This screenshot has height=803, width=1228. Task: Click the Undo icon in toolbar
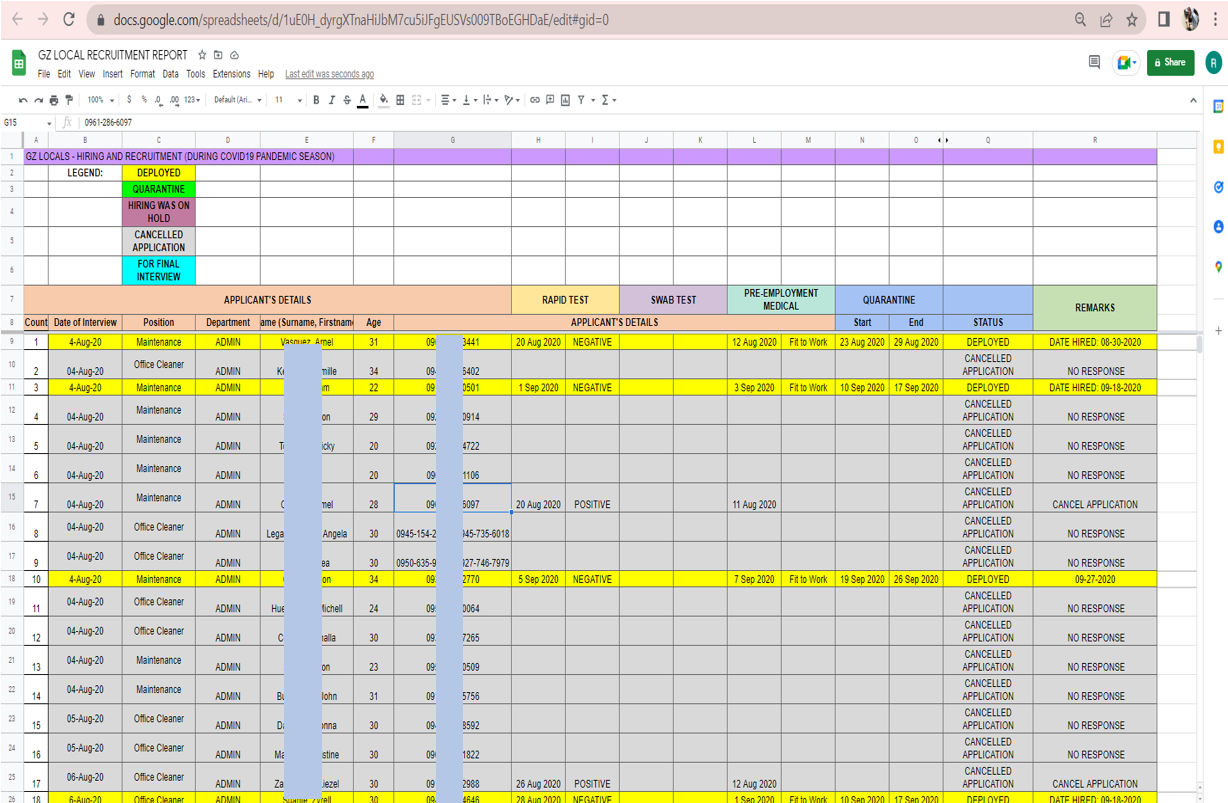click(x=23, y=100)
